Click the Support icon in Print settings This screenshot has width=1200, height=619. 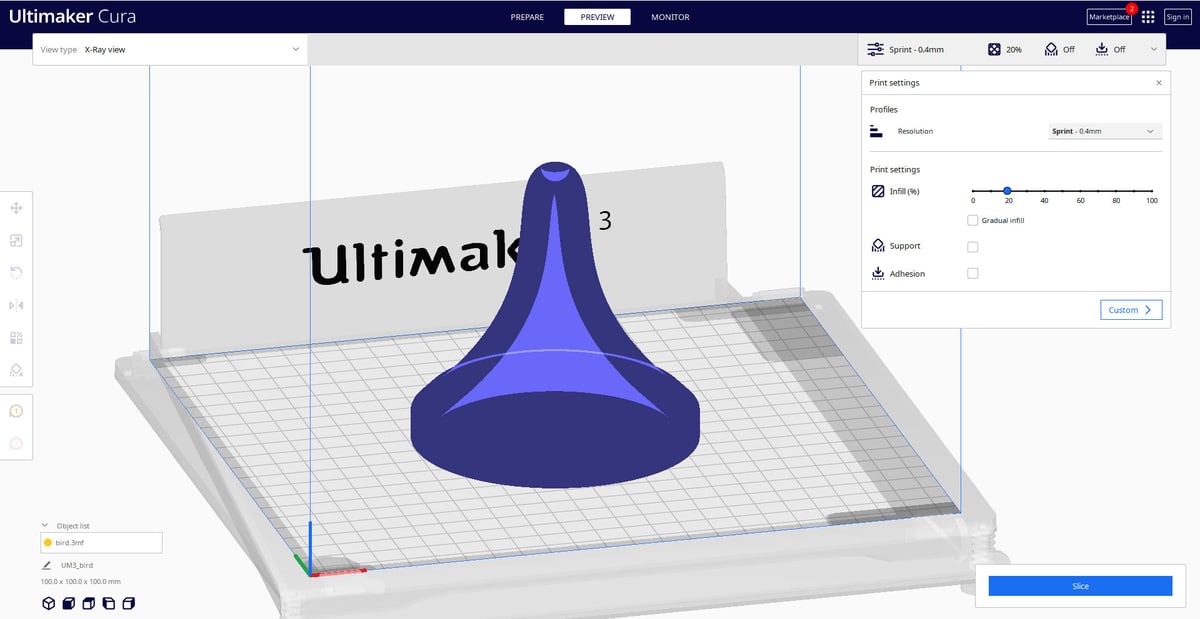click(x=877, y=246)
